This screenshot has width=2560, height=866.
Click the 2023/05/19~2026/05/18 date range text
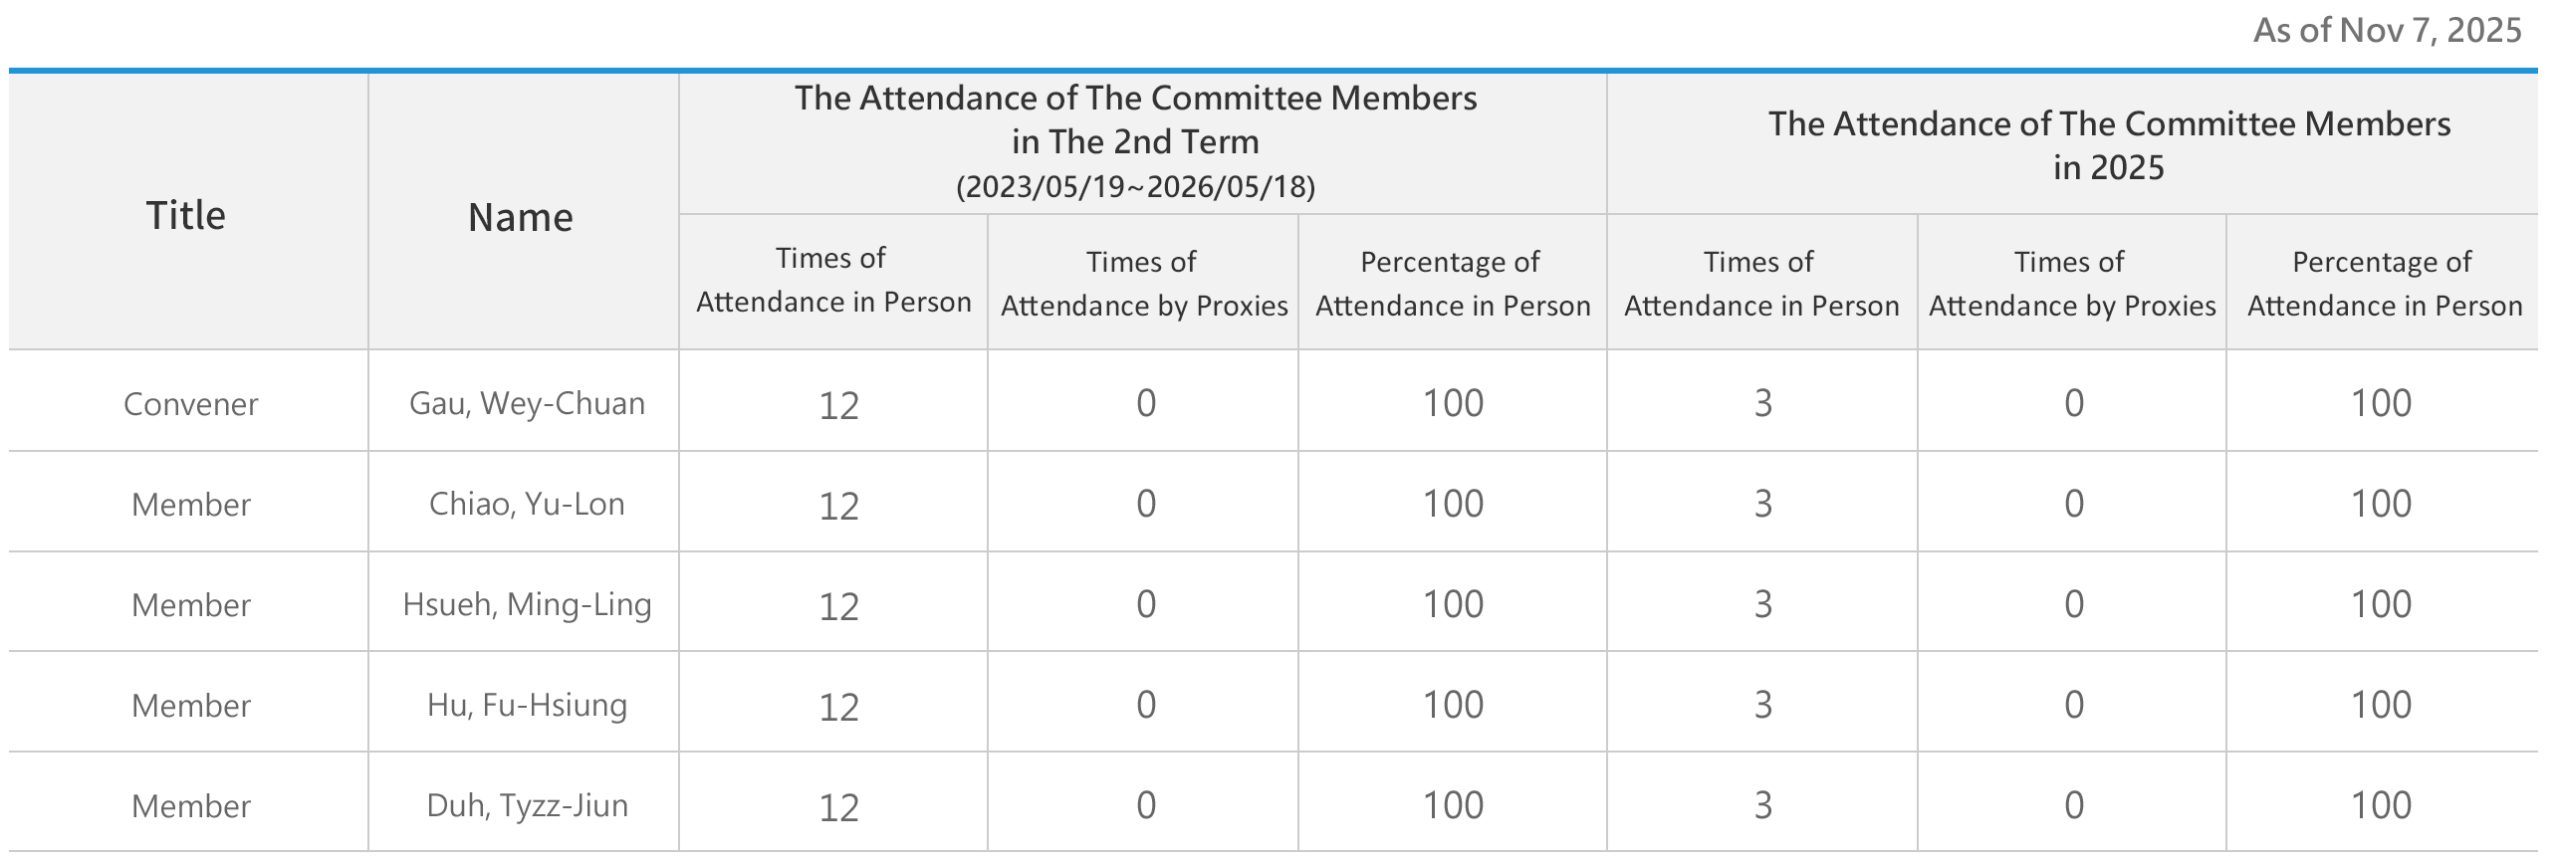pyautogui.click(x=1135, y=187)
